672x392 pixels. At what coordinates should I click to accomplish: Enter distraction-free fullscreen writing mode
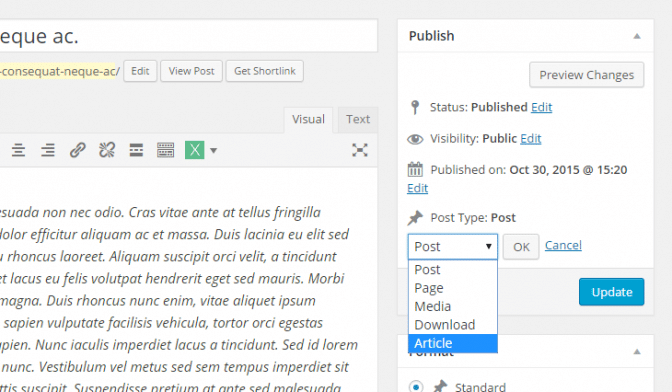coord(360,150)
